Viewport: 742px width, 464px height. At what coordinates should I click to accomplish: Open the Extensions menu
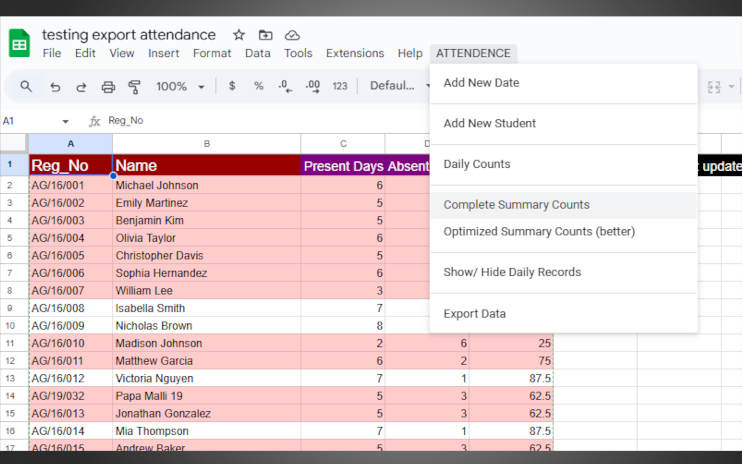click(x=355, y=53)
